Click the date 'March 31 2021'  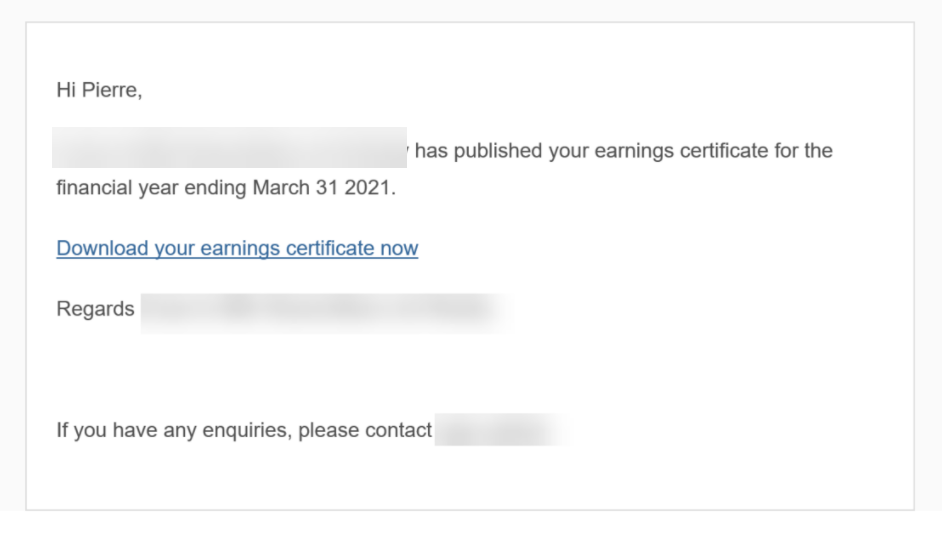[321, 188]
